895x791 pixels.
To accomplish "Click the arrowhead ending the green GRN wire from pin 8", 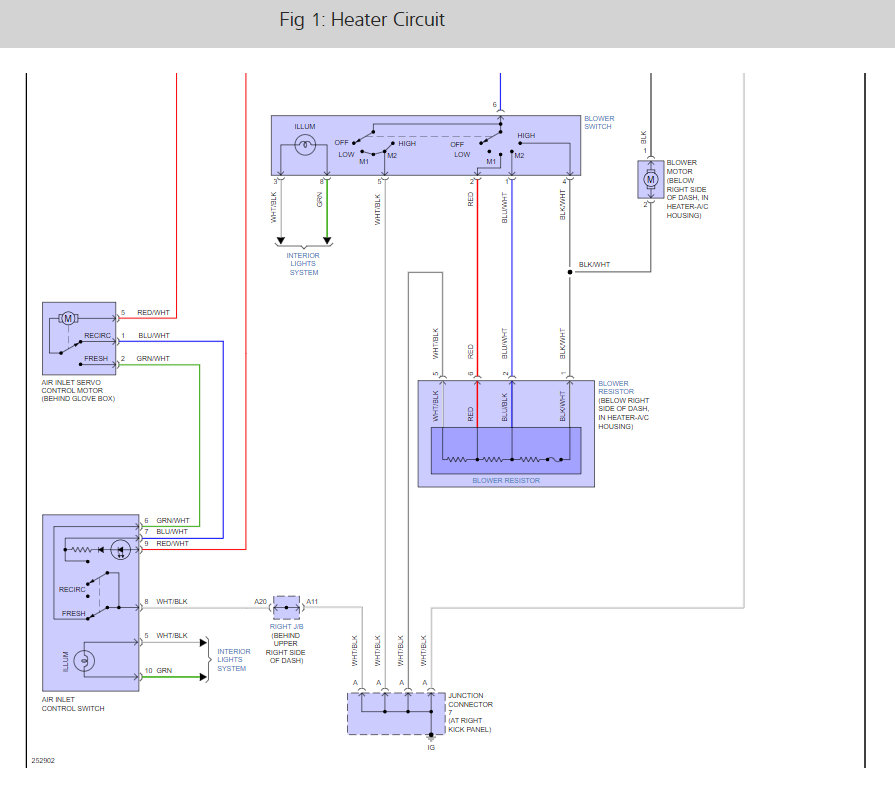I will [327, 241].
